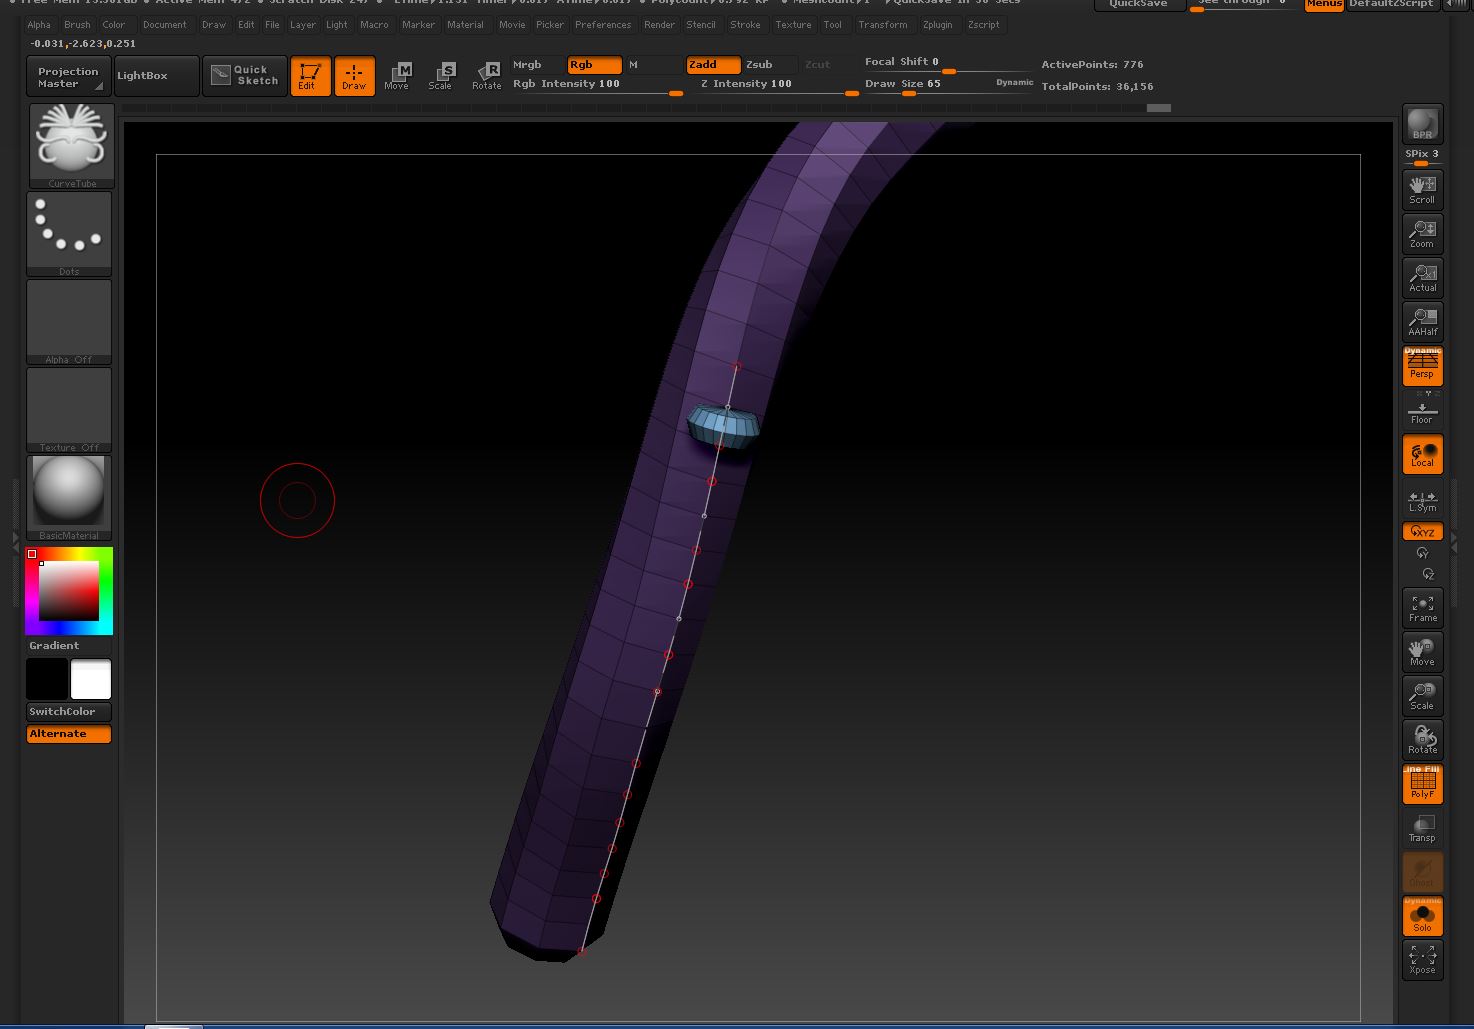
Task: Click the Frame mesh button
Action: click(1422, 607)
